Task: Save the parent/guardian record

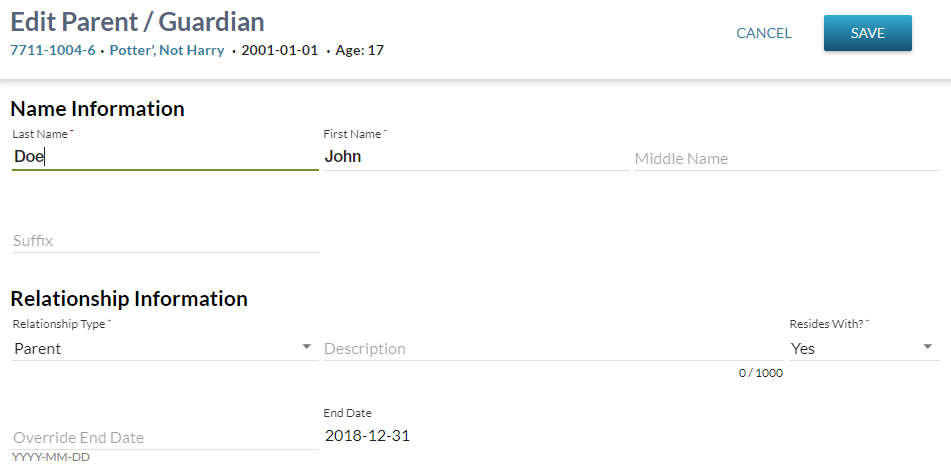Action: coord(867,33)
